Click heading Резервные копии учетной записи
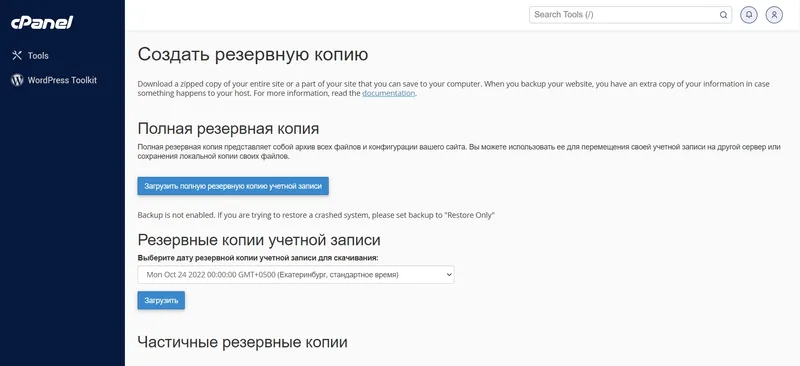Screen dimensions: 800x366 (x=259, y=240)
